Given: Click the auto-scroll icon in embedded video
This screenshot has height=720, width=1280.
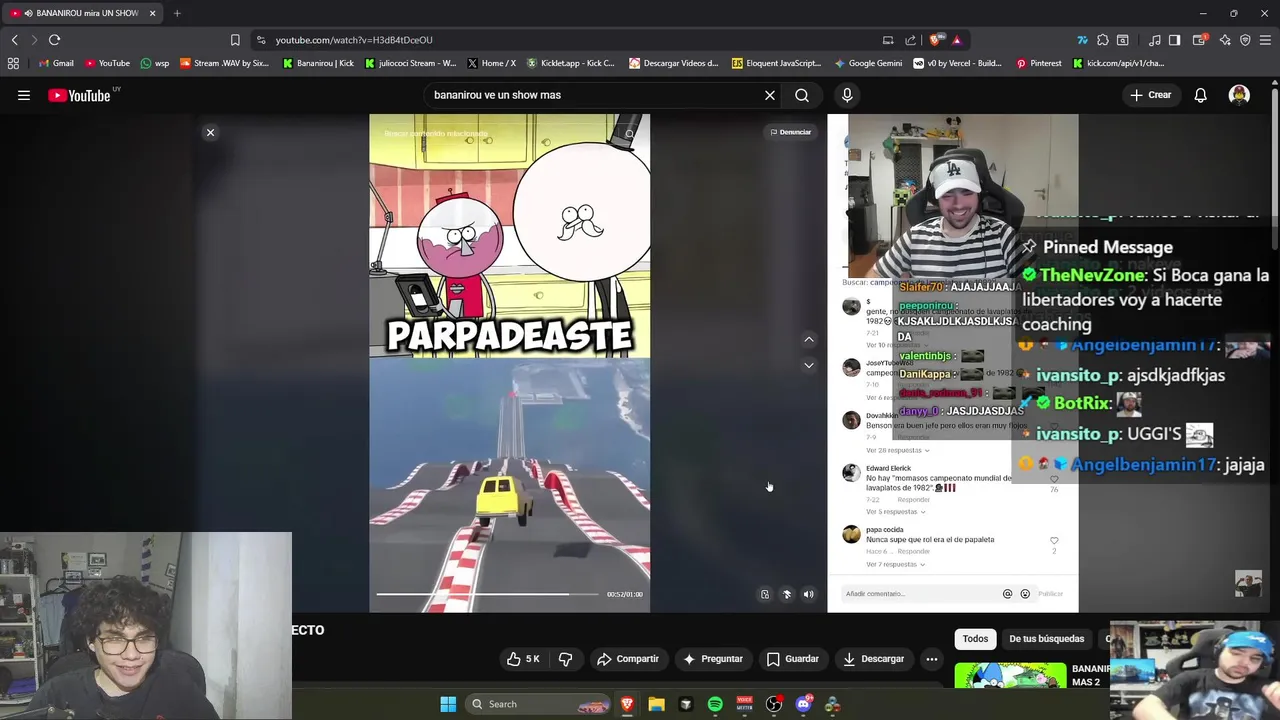Looking at the screenshot, I should 787,594.
